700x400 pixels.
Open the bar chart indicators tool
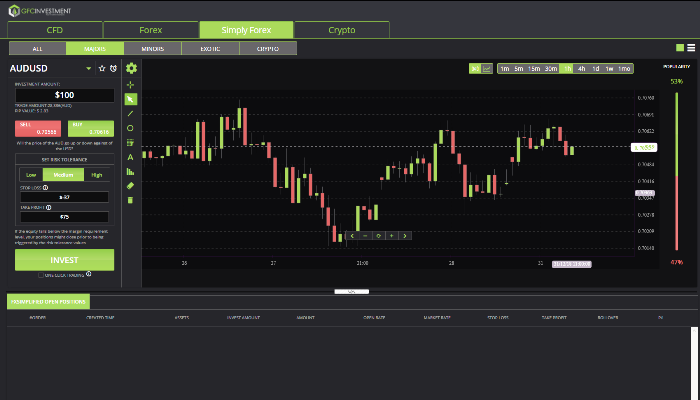[130, 171]
